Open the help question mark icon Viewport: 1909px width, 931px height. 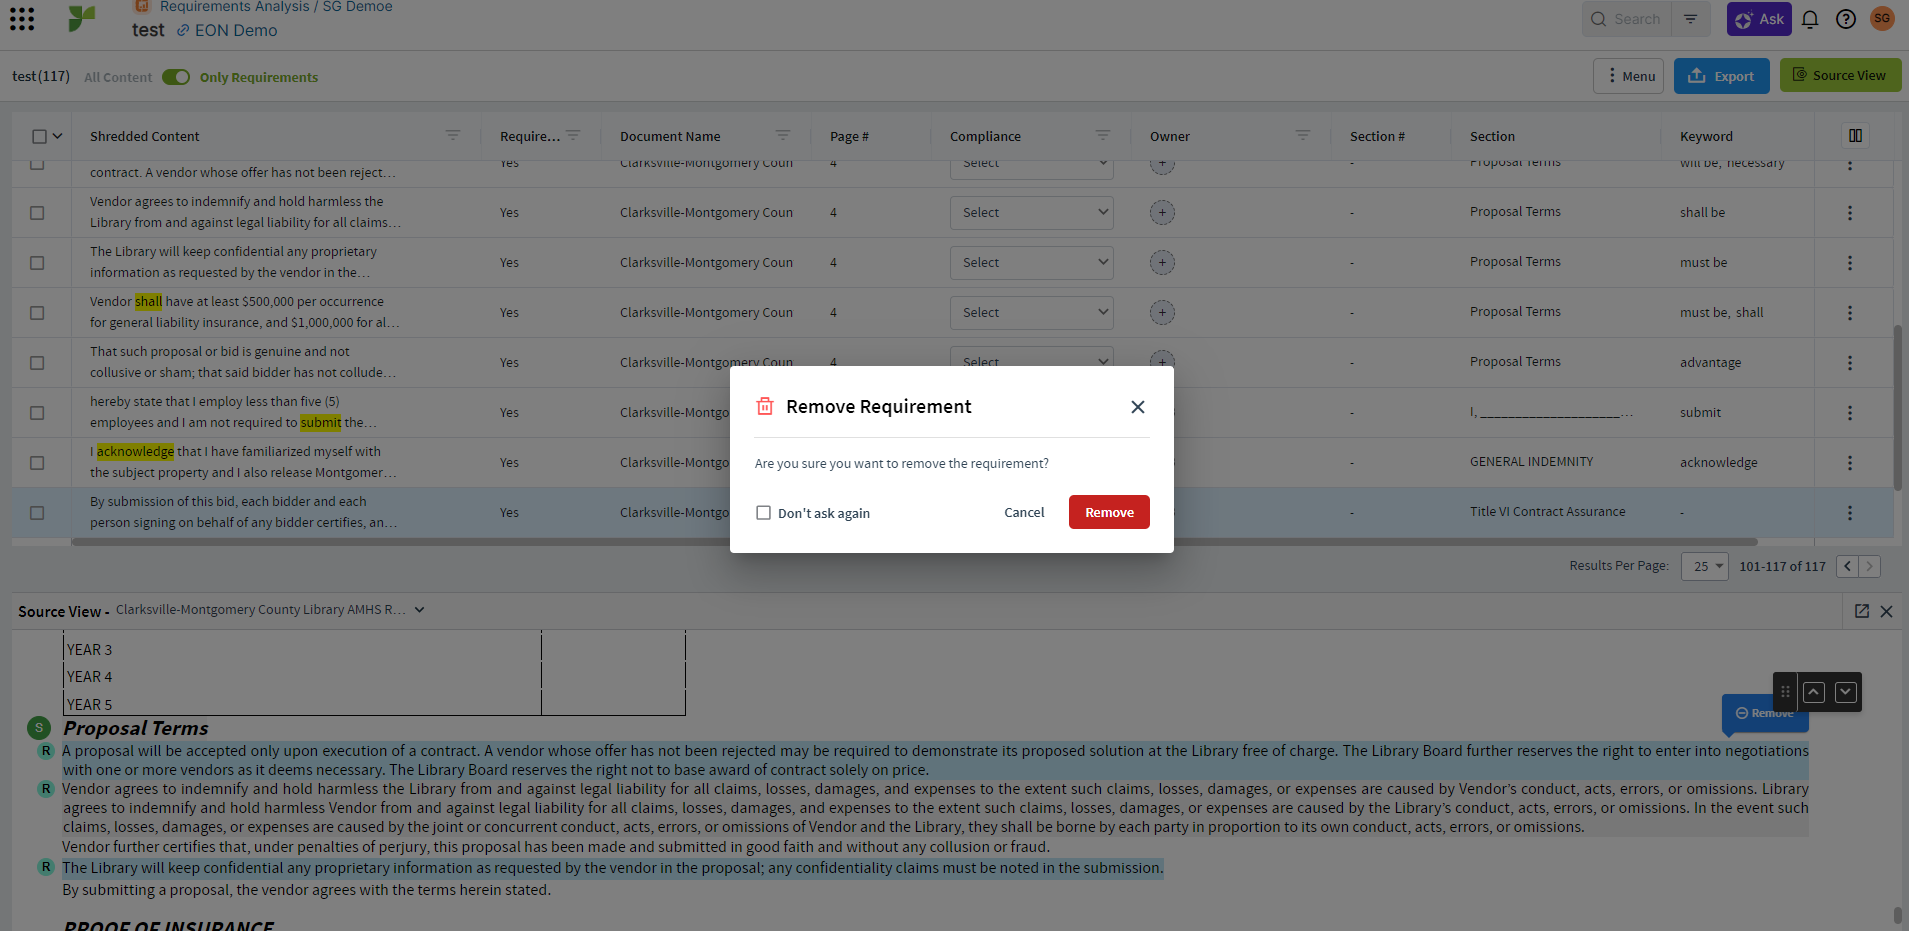pos(1846,19)
